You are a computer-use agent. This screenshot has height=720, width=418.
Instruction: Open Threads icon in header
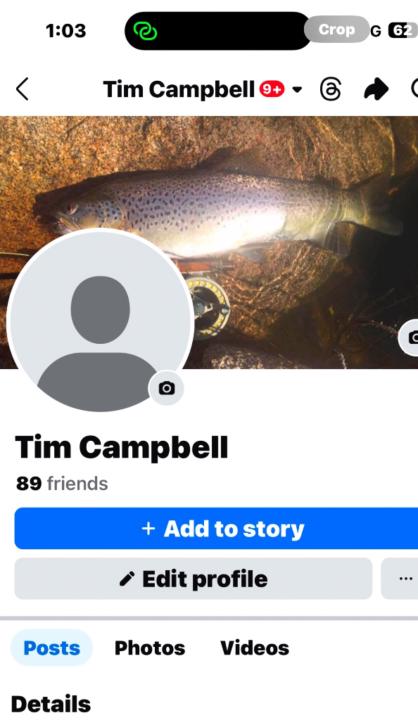[x=330, y=89]
